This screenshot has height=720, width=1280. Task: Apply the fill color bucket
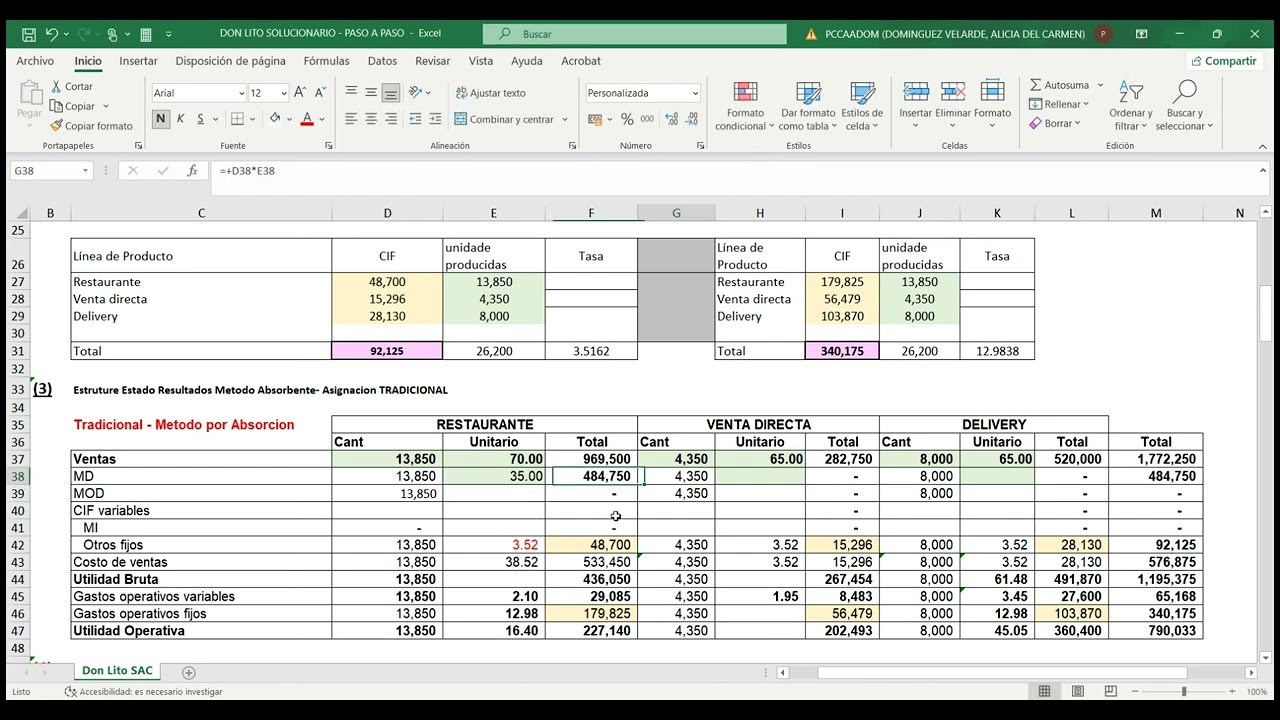[x=275, y=119]
